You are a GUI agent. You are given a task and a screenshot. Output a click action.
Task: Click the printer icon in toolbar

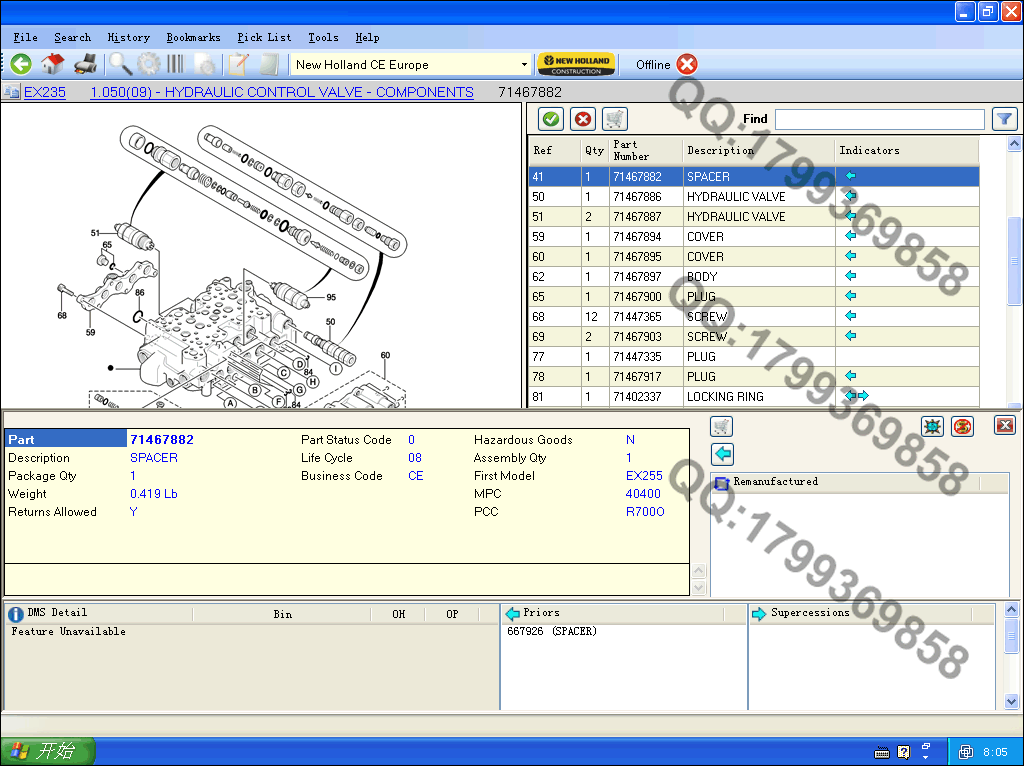[x=85, y=65]
